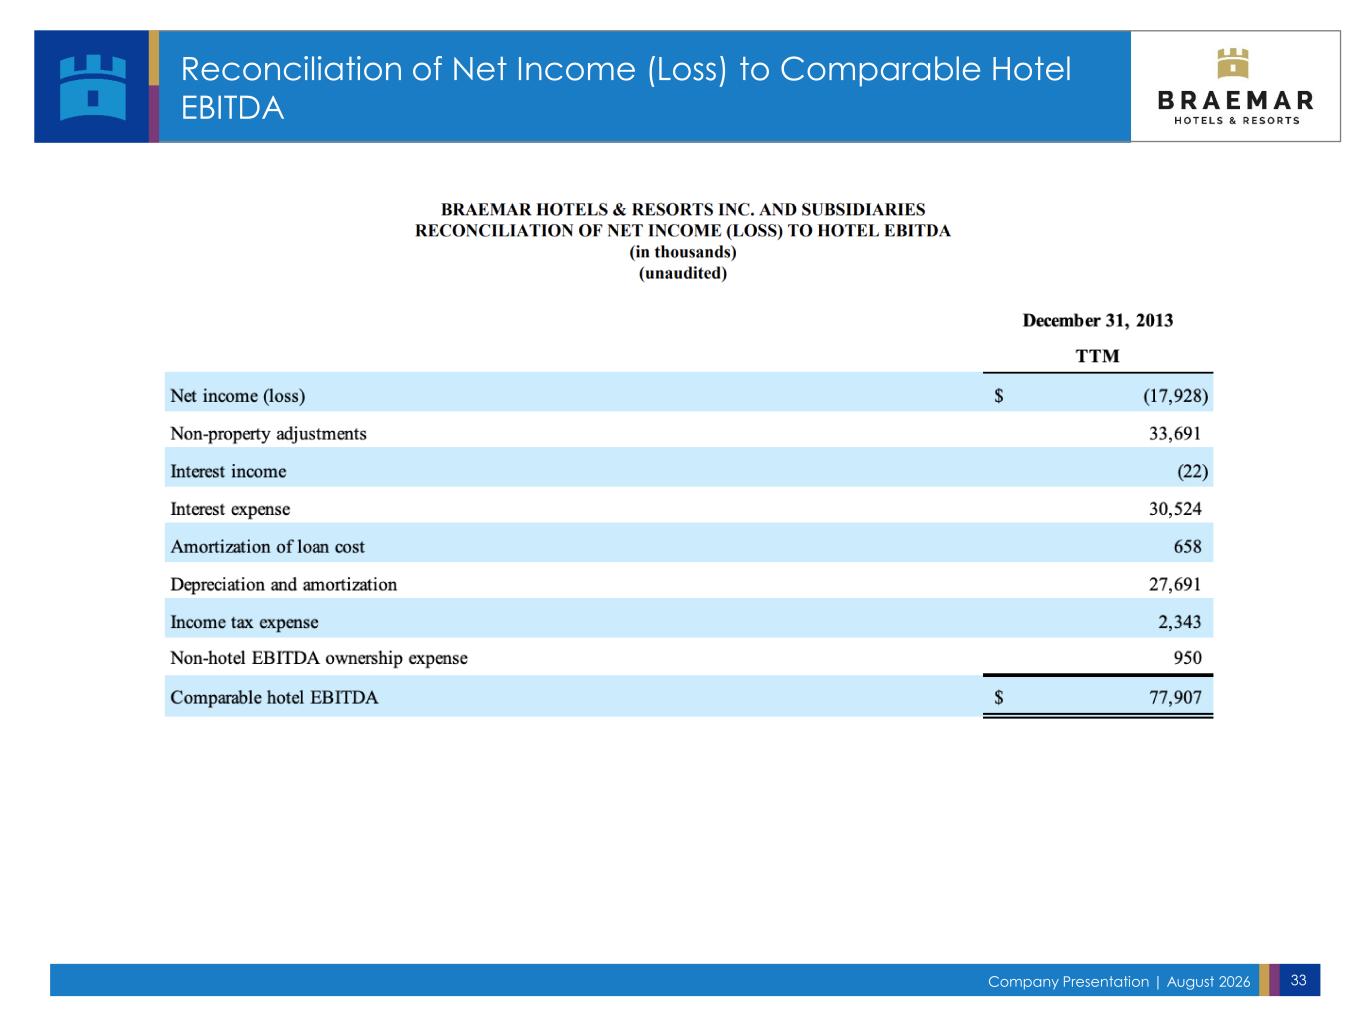Click the Depreciation and amortization label
The image size is (1365, 1030).
coord(283,585)
